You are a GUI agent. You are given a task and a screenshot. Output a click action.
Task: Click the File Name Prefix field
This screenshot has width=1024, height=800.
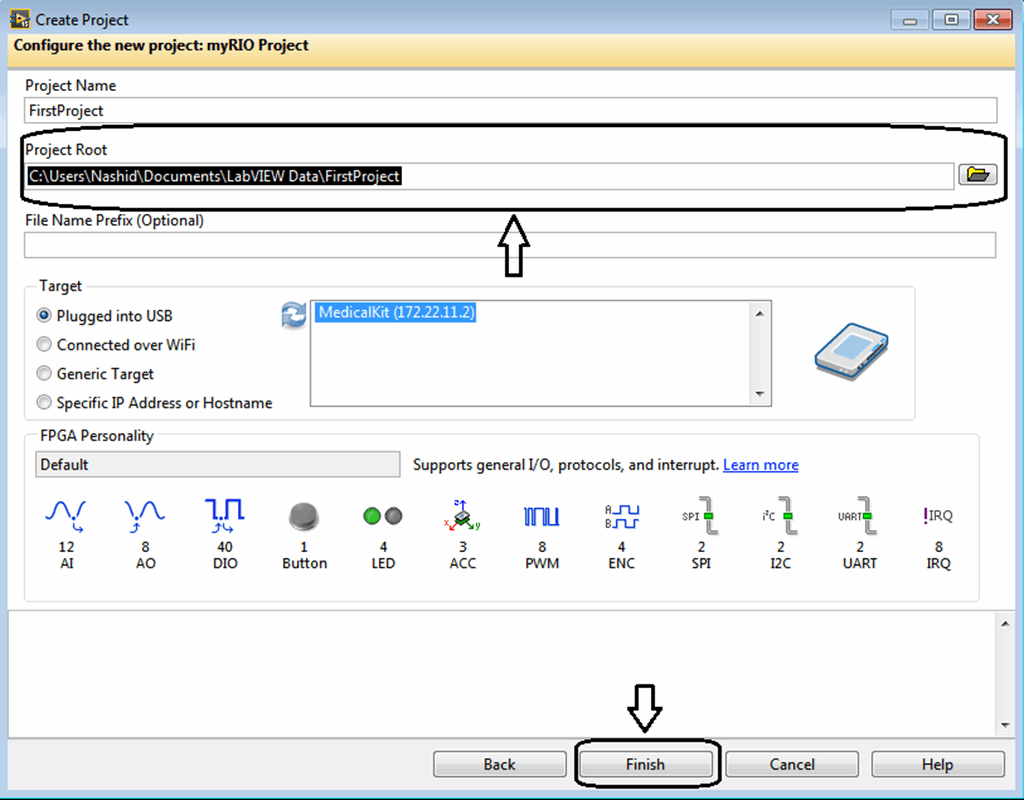pyautogui.click(x=511, y=245)
